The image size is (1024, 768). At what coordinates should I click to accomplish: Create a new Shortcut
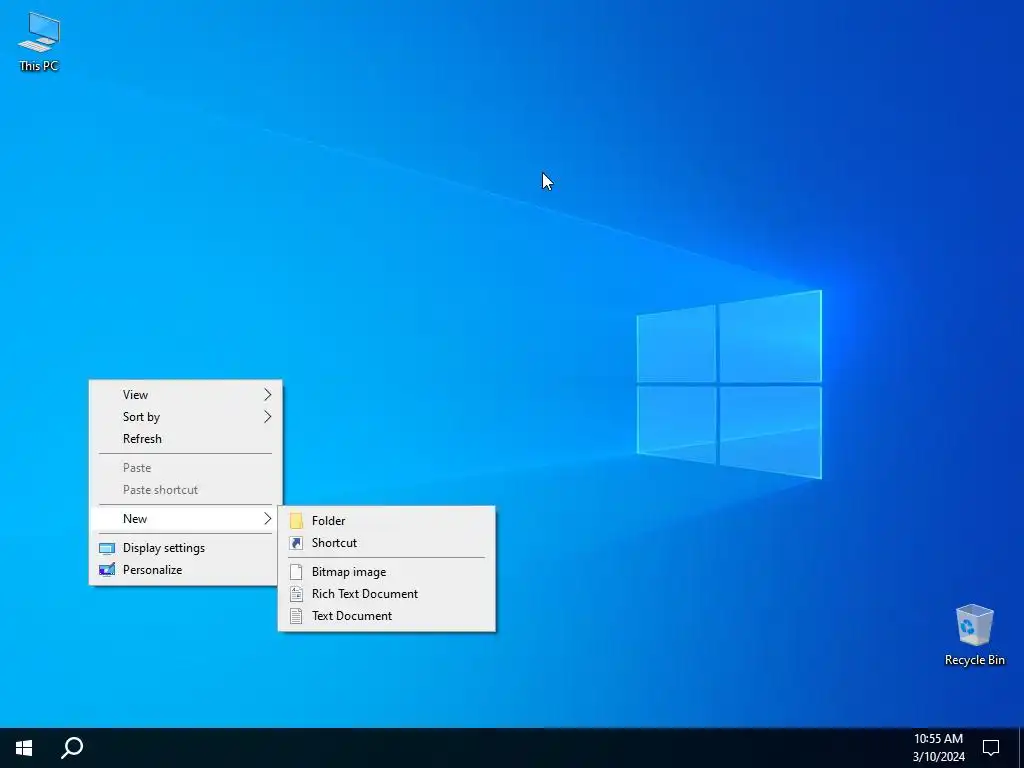click(x=387, y=543)
